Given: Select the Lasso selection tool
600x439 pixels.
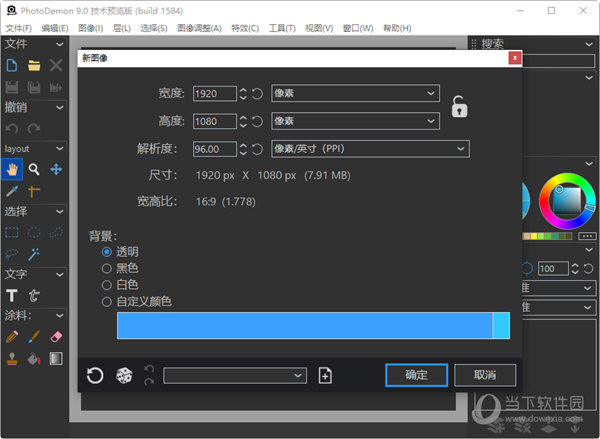Looking at the screenshot, I should [x=12, y=254].
